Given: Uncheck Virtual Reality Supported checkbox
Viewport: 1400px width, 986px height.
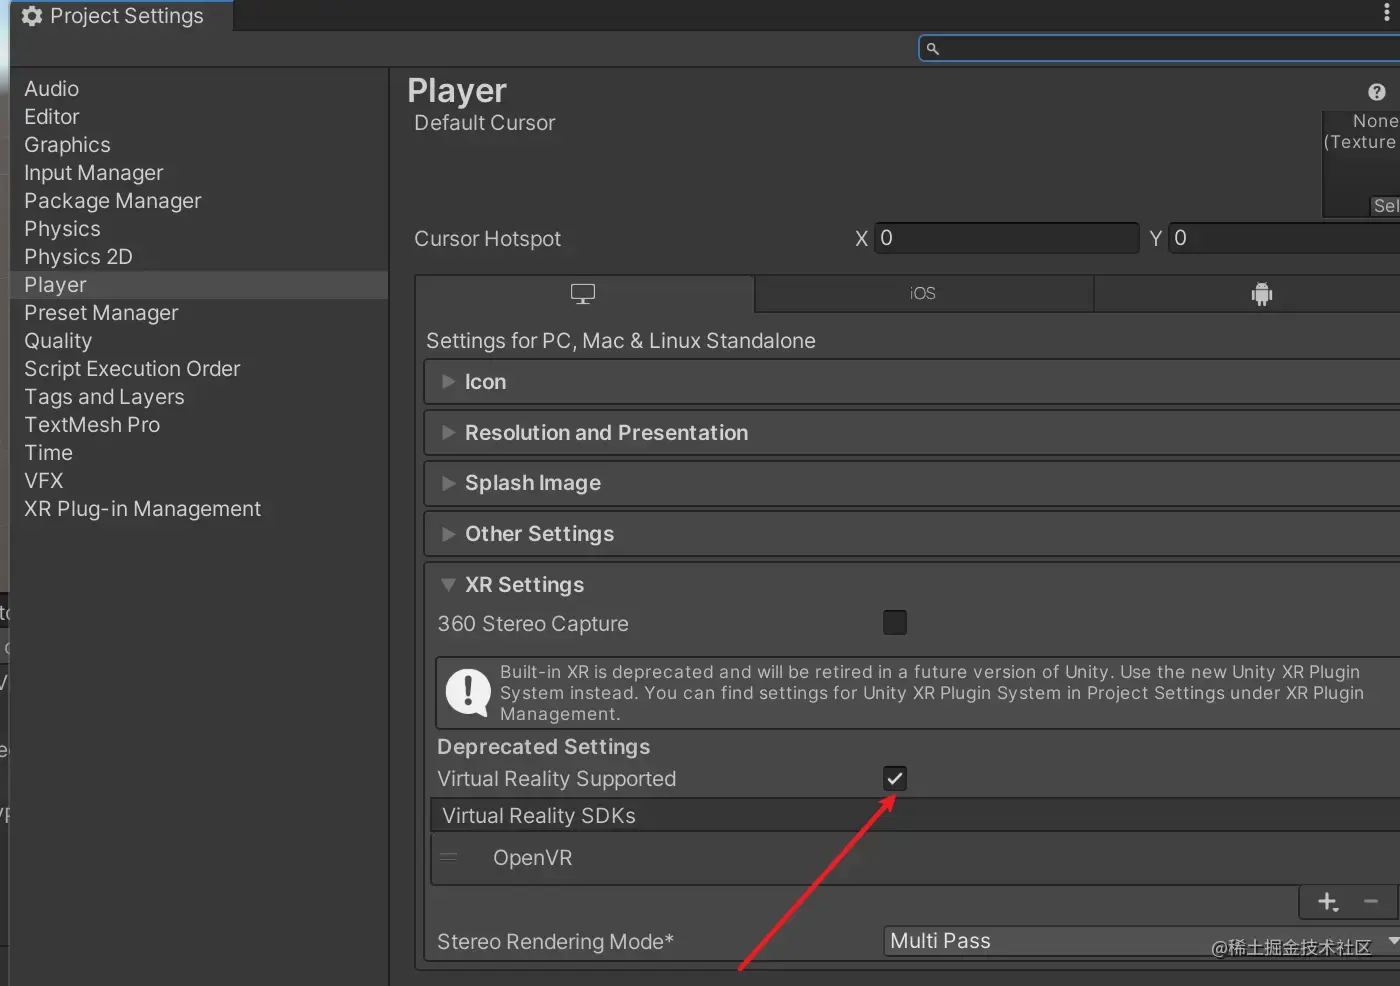Looking at the screenshot, I should (895, 778).
